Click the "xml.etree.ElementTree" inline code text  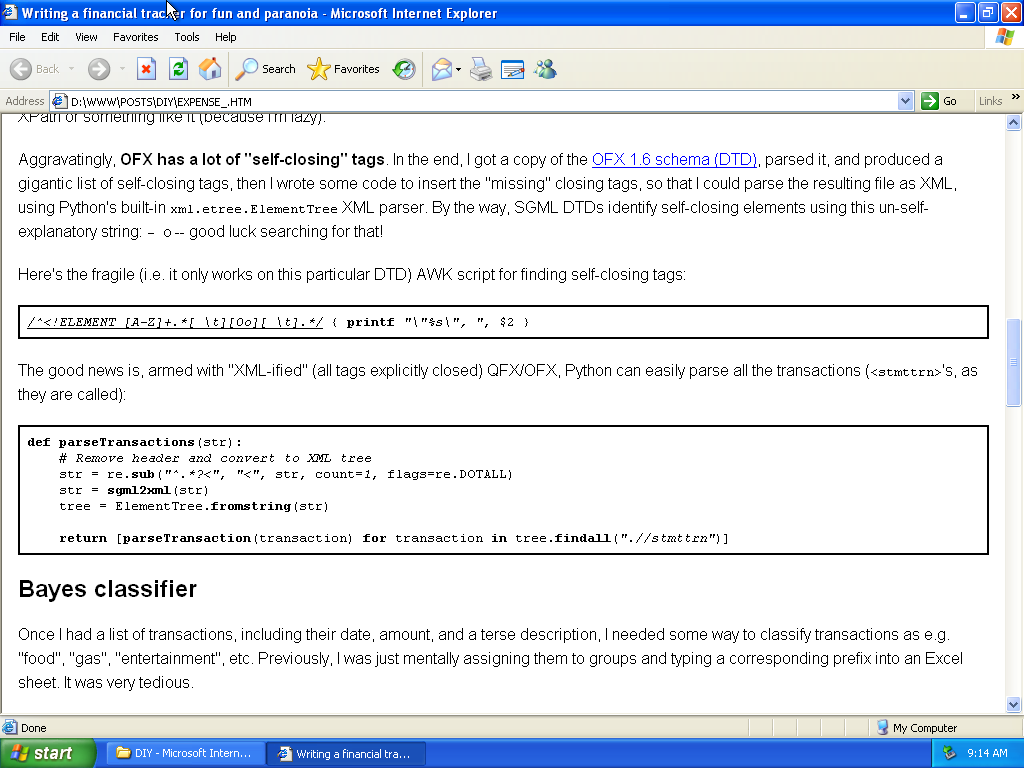tap(253, 209)
